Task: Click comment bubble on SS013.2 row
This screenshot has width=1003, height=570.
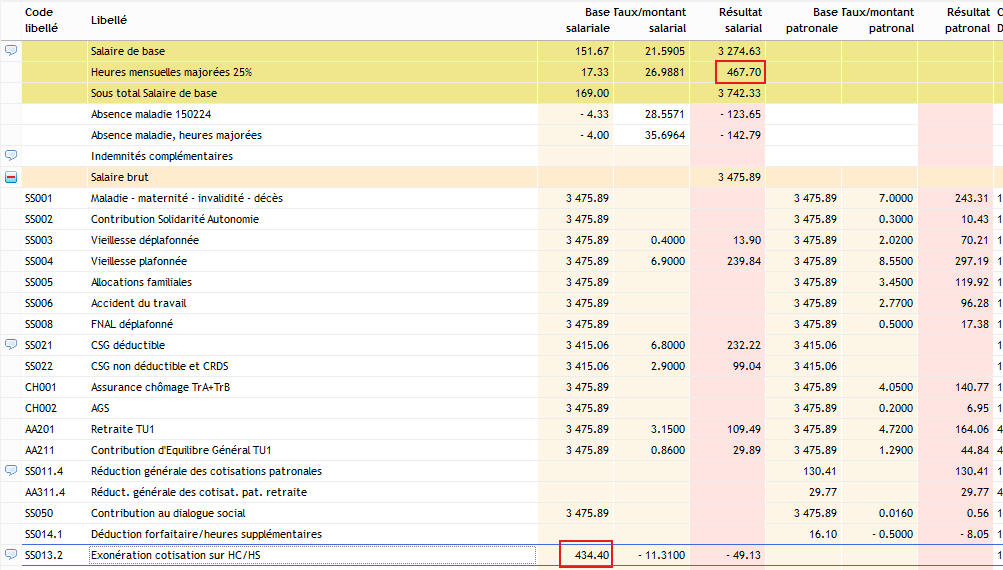Action: pyautogui.click(x=11, y=554)
